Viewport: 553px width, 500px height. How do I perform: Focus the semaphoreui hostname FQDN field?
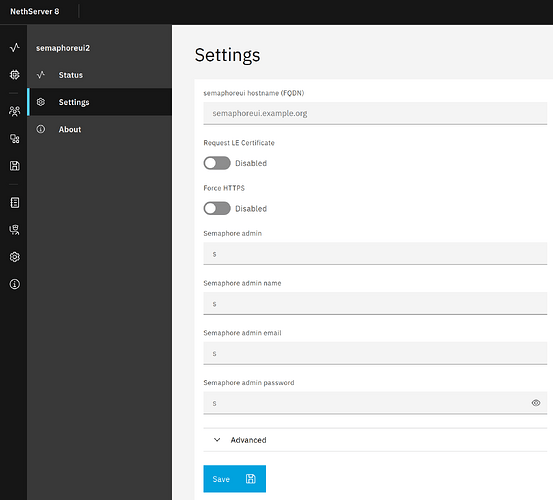(x=375, y=113)
